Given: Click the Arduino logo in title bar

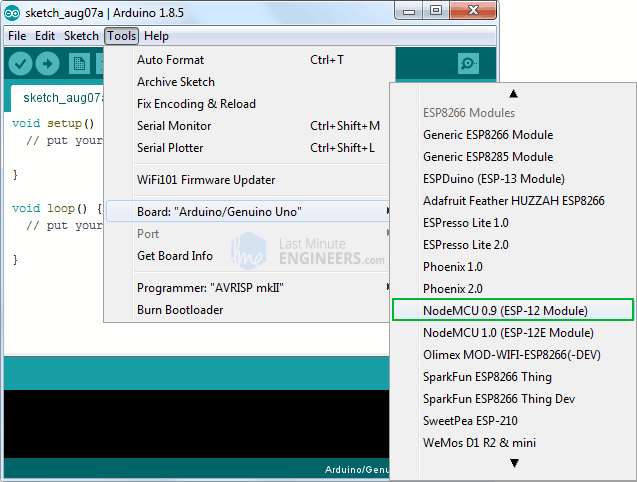Looking at the screenshot, I should [12, 13].
